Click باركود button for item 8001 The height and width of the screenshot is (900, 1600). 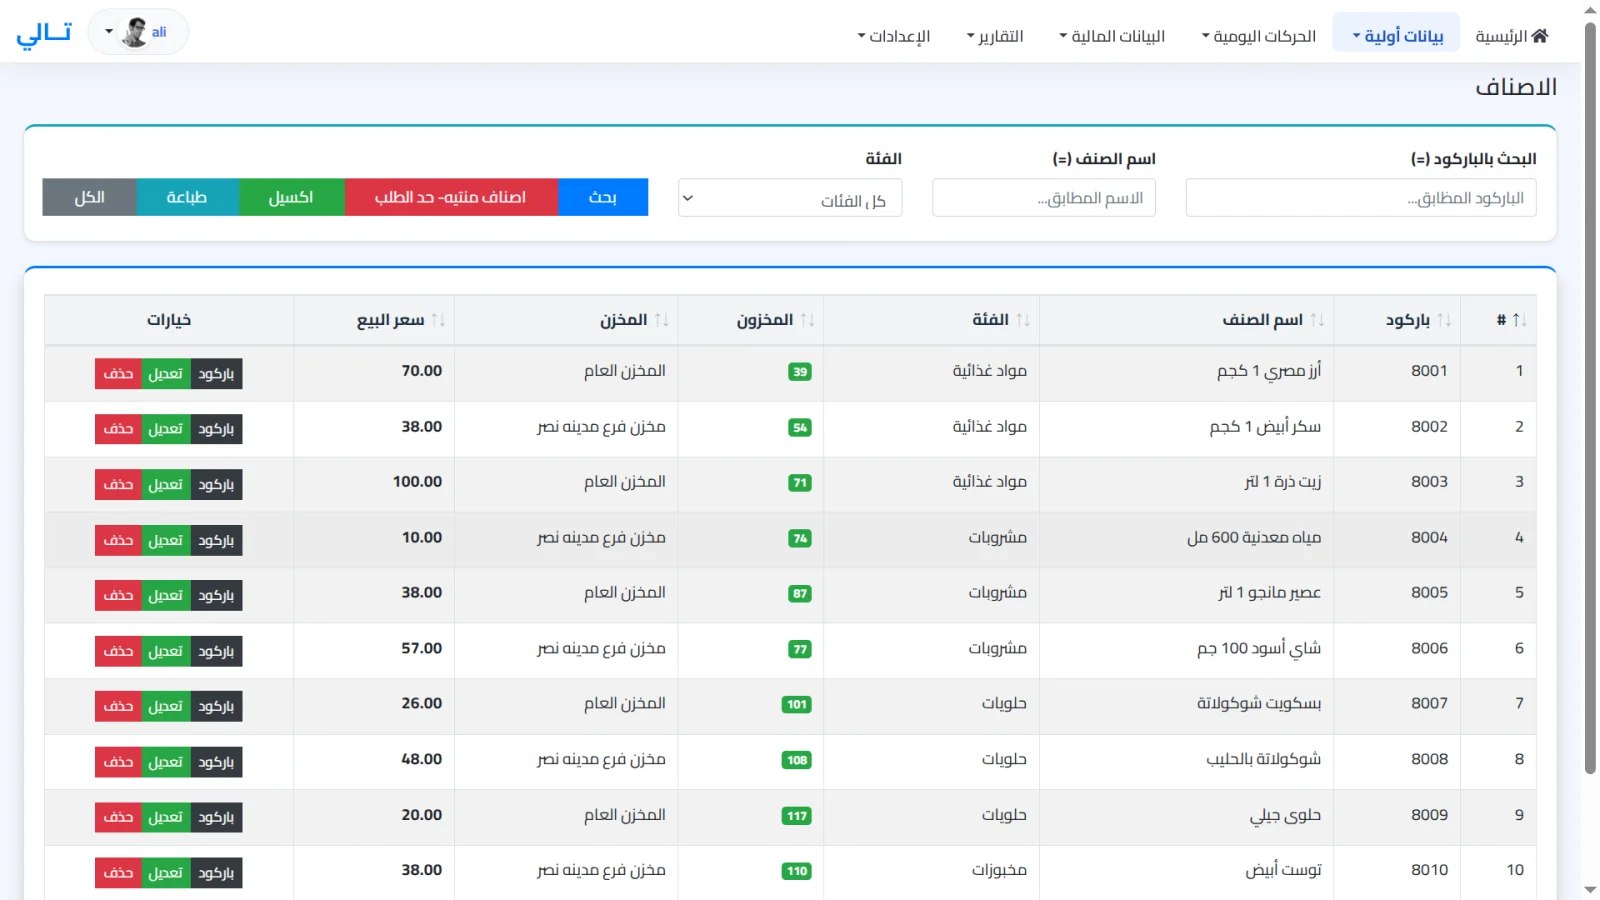tap(216, 374)
